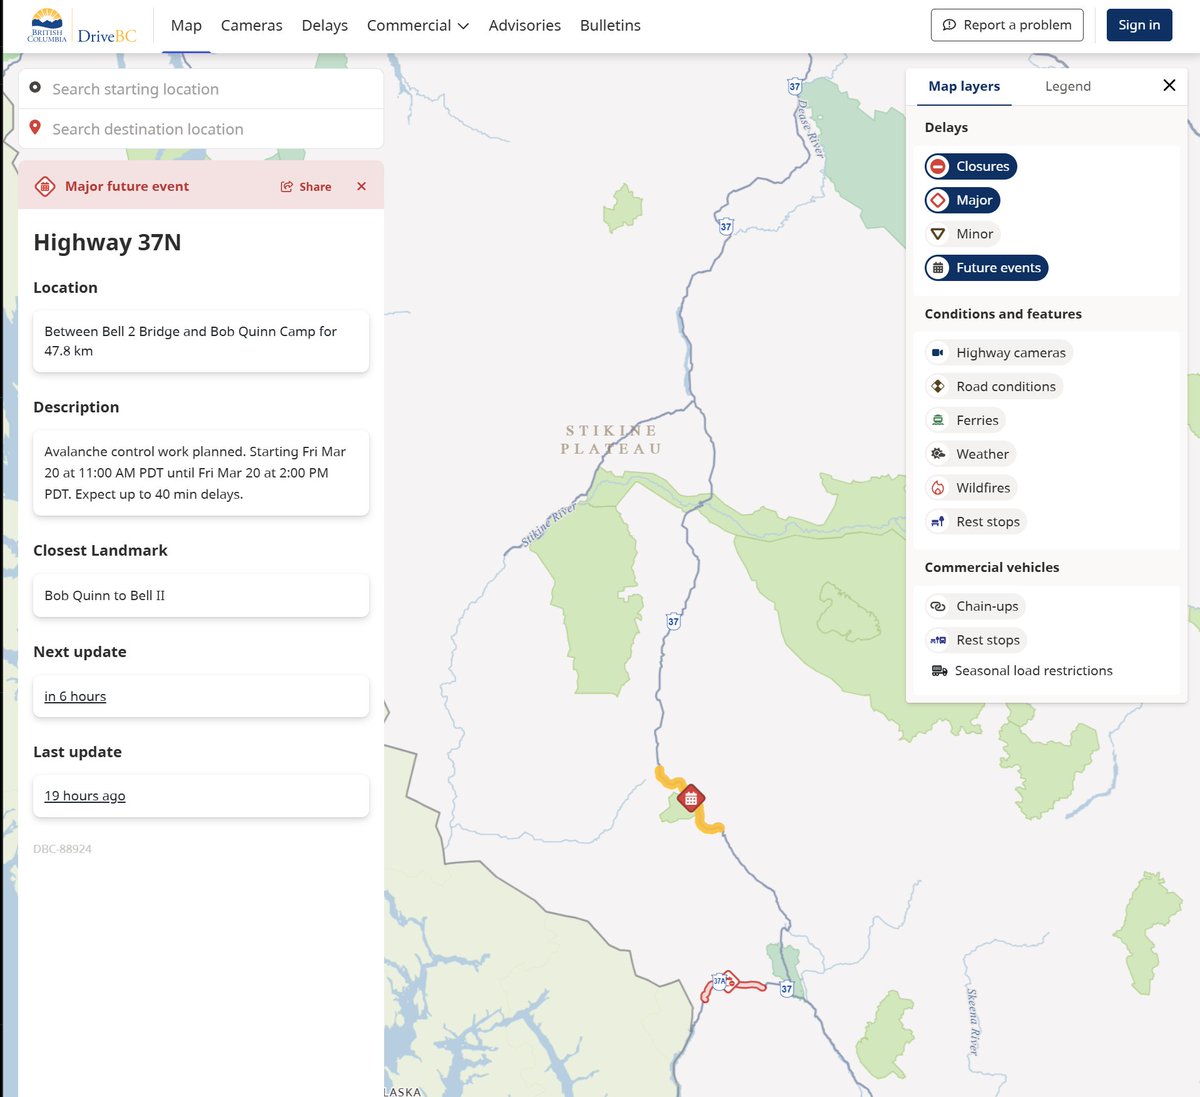Open the Map nav item
This screenshot has width=1200, height=1097.
186,25
